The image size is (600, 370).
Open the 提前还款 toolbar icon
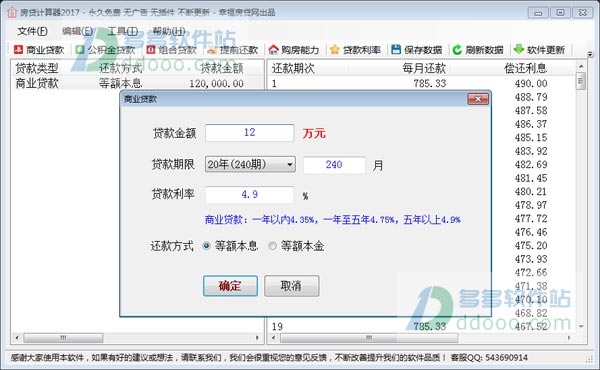212,50
